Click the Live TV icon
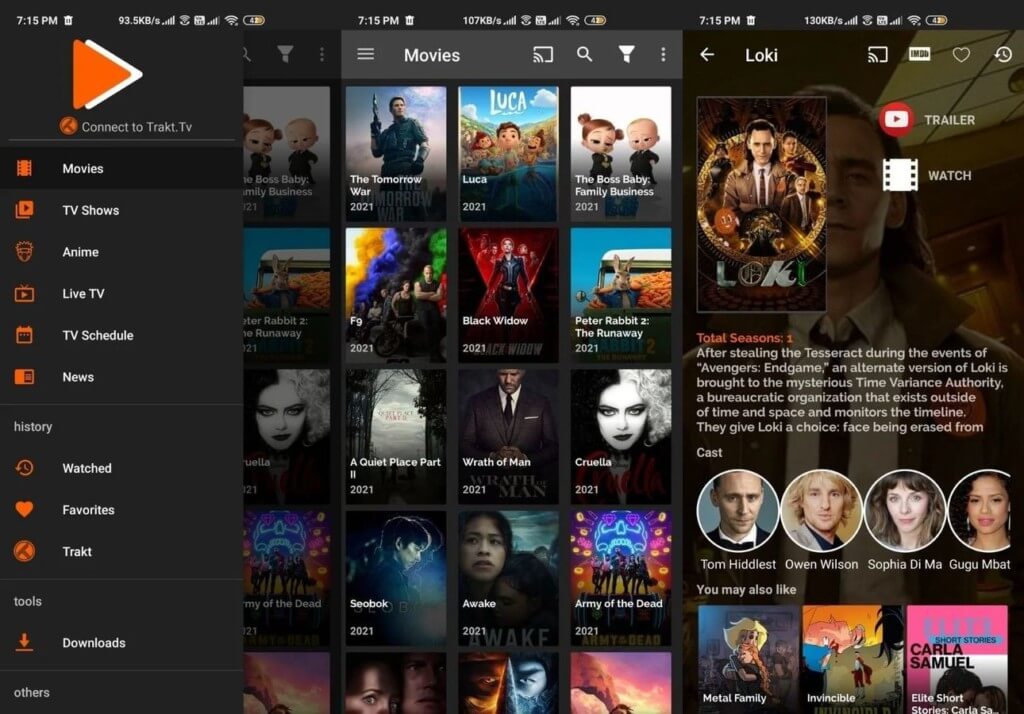Image resolution: width=1024 pixels, height=714 pixels. [24, 293]
